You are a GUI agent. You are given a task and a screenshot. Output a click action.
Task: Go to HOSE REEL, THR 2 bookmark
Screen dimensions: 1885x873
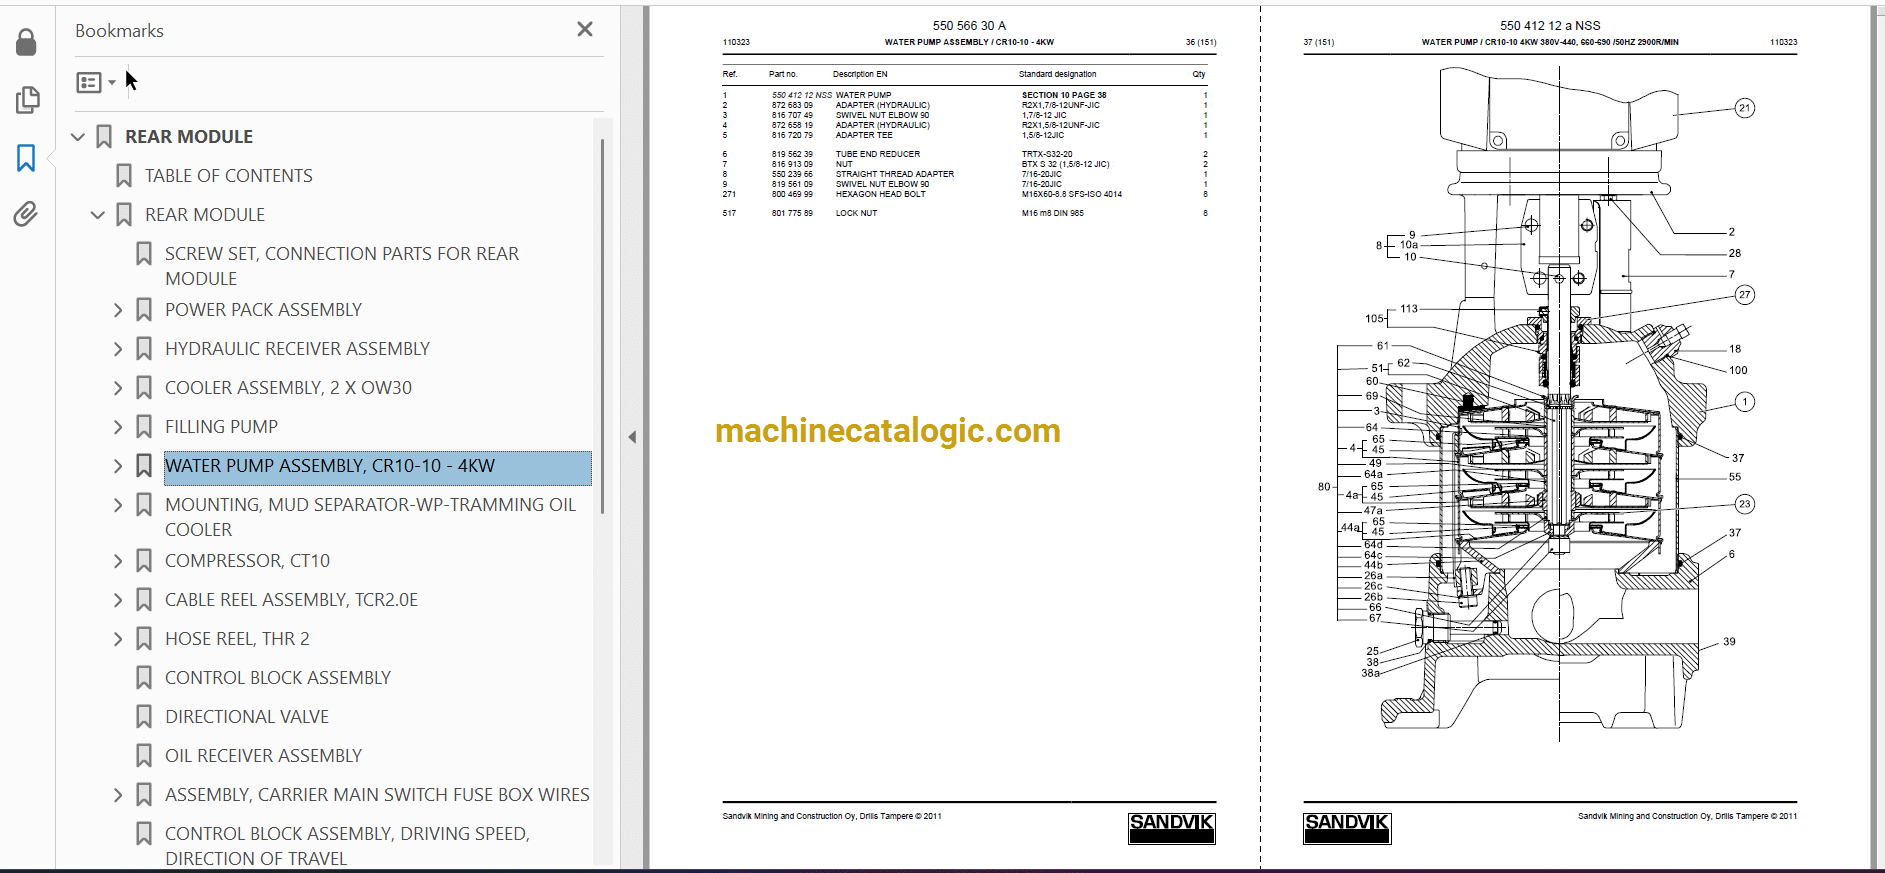(x=237, y=639)
